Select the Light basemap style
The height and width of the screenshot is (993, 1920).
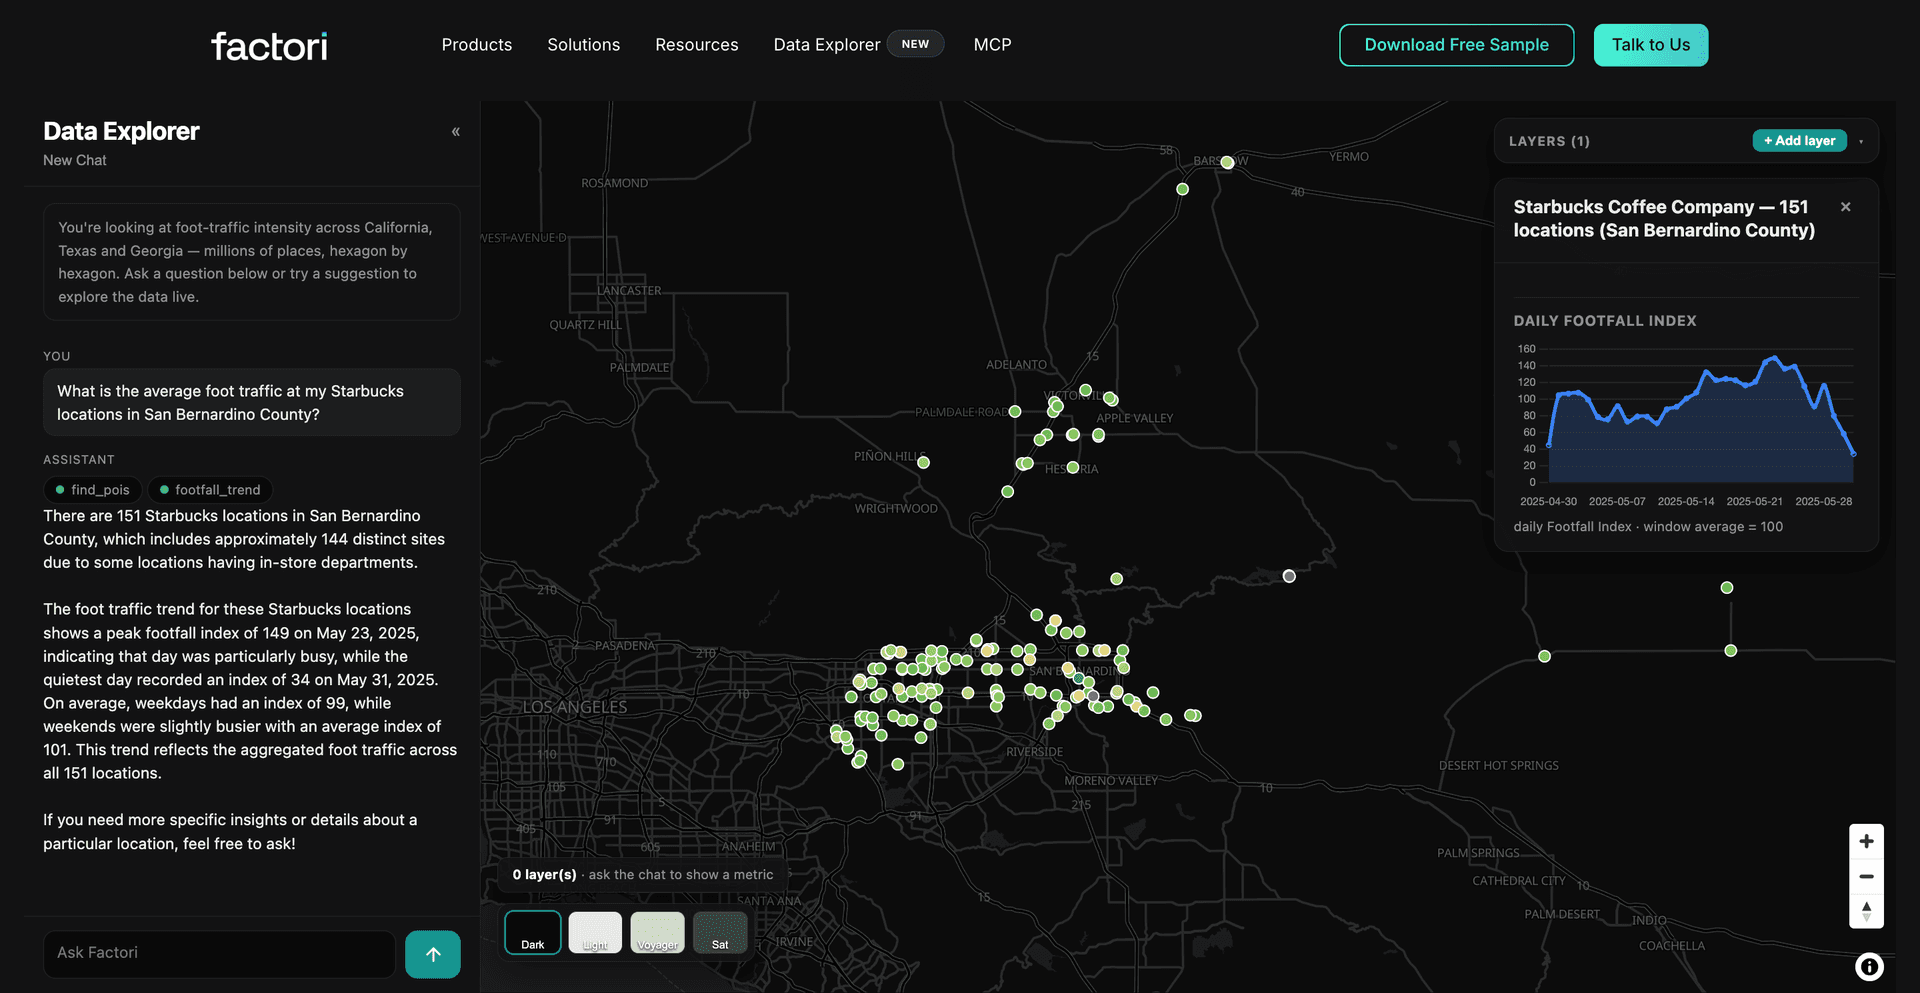[595, 933]
